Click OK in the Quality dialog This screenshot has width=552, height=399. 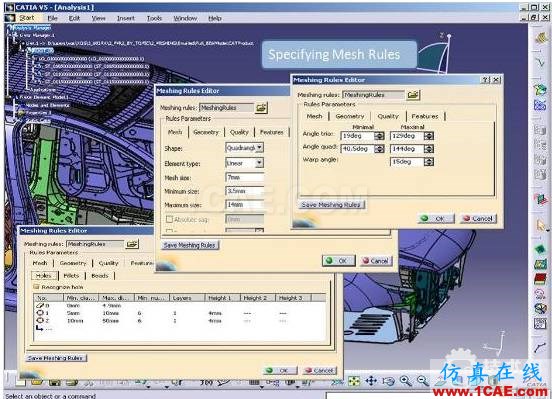pos(435,219)
